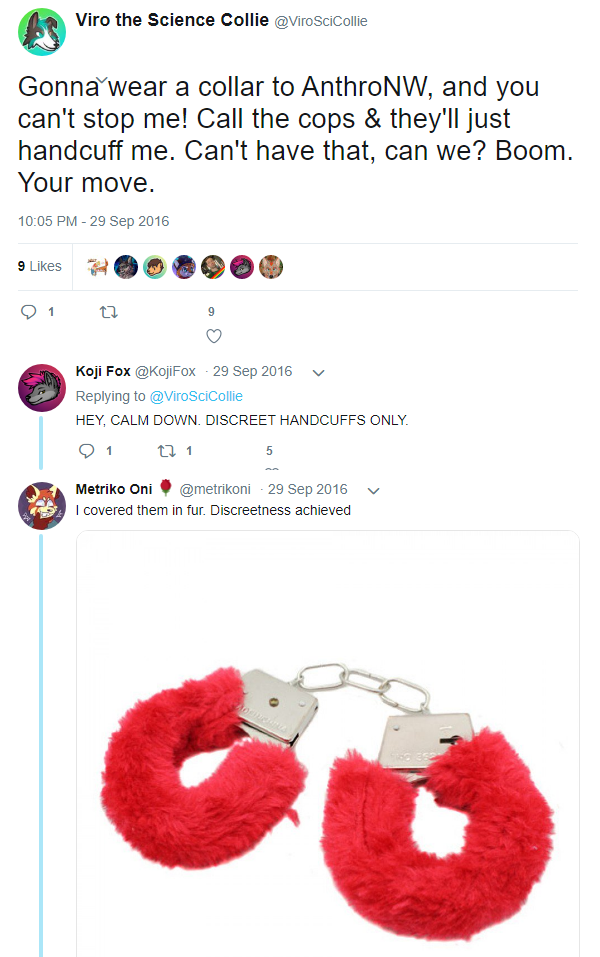Open the chevron menu on Metriko Oni's tweet
600x957 pixels.
pyautogui.click(x=374, y=490)
